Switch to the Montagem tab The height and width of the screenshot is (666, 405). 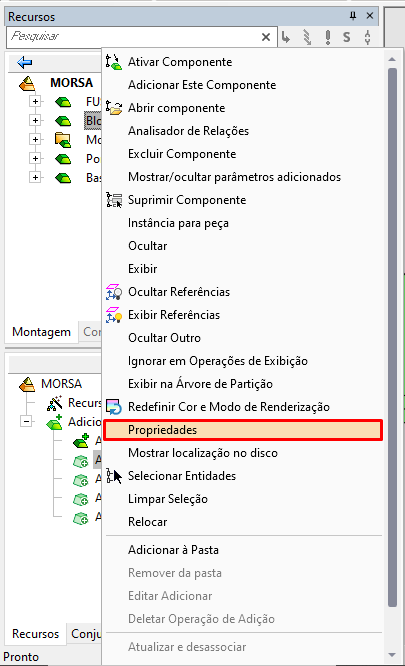pos(42,332)
